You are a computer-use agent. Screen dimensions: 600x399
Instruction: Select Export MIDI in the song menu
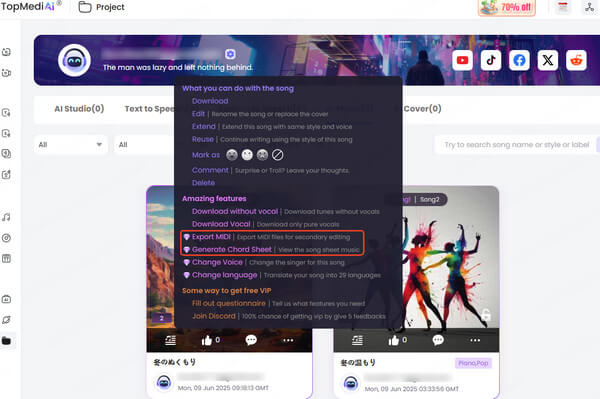211,237
